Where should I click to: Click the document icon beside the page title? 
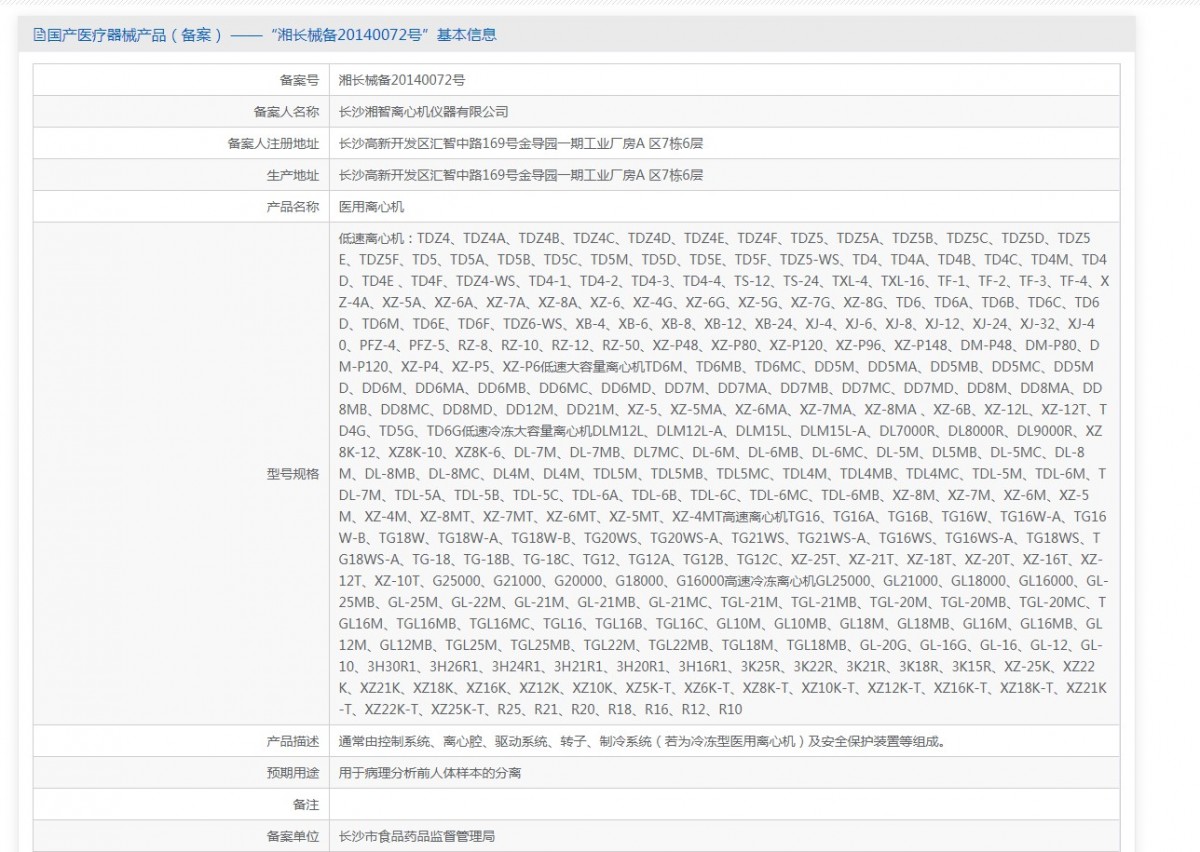[39, 35]
